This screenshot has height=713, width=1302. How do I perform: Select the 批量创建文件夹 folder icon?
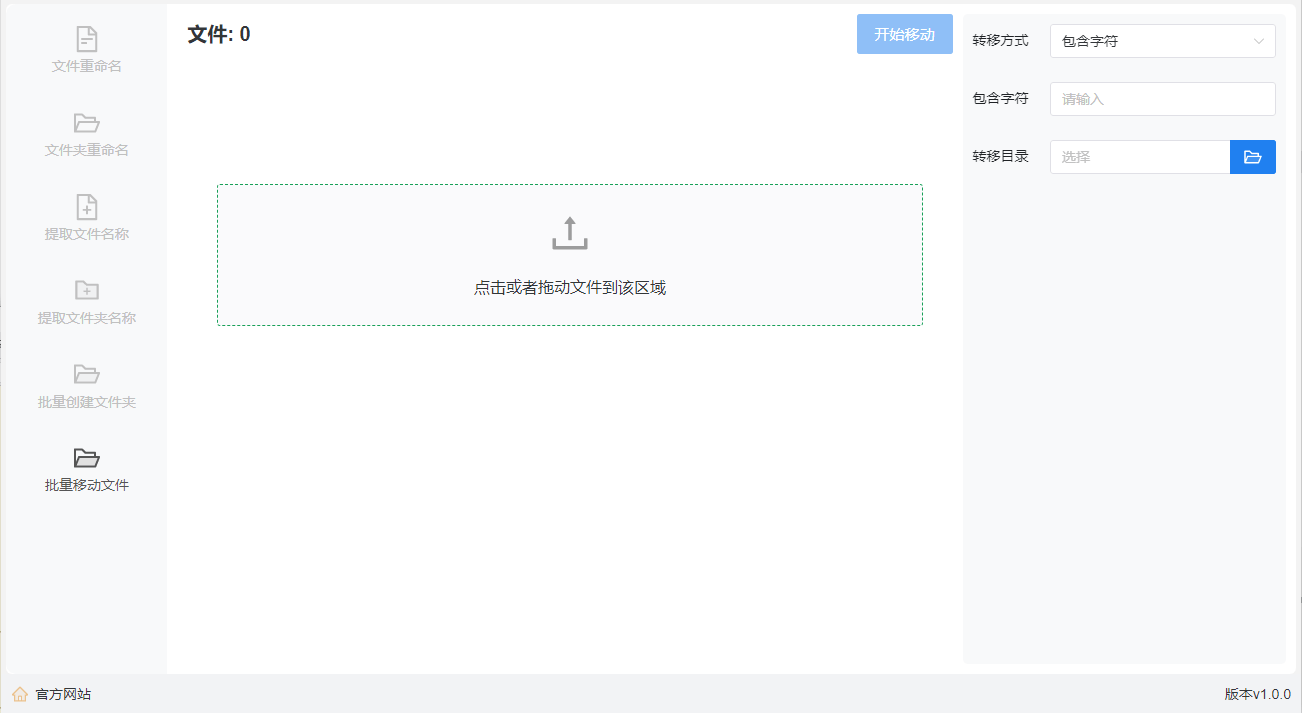click(87, 375)
